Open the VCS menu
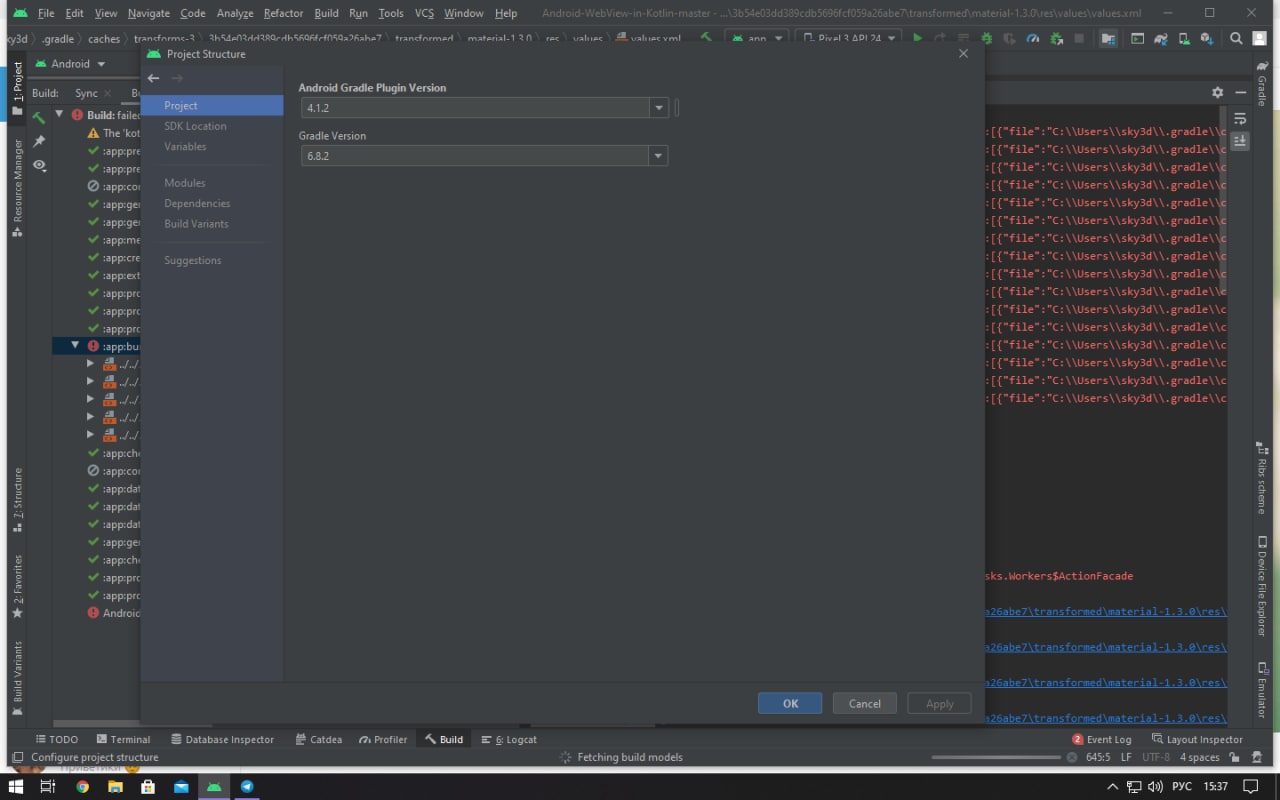The height and width of the screenshot is (800, 1280). [x=424, y=13]
